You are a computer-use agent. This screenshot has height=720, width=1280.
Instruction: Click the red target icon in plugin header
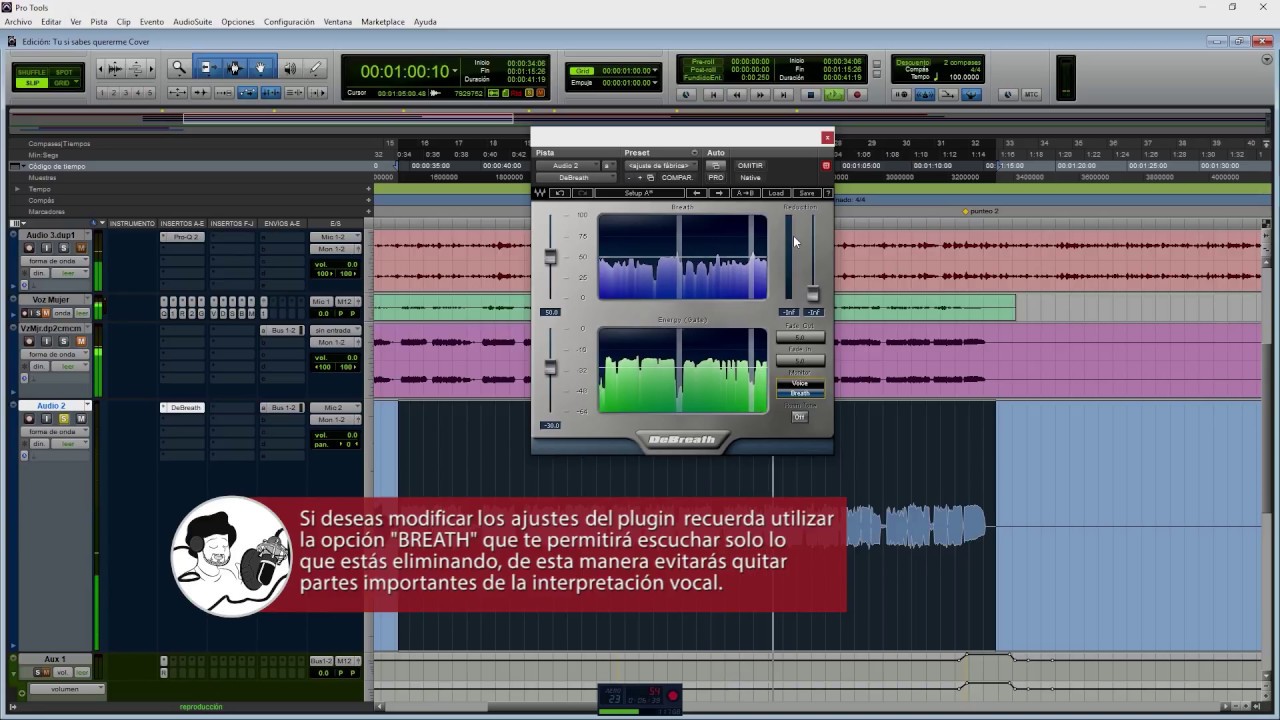tap(826, 166)
